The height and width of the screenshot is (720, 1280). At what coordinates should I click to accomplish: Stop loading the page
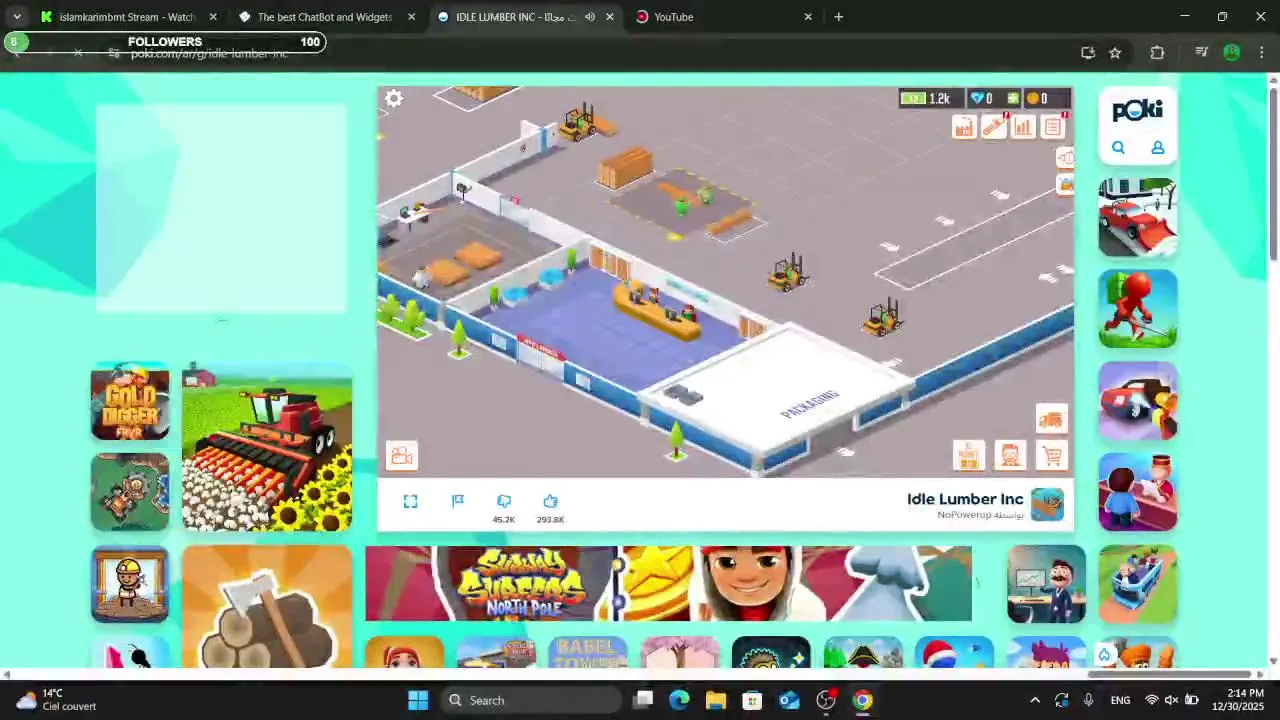[x=78, y=53]
